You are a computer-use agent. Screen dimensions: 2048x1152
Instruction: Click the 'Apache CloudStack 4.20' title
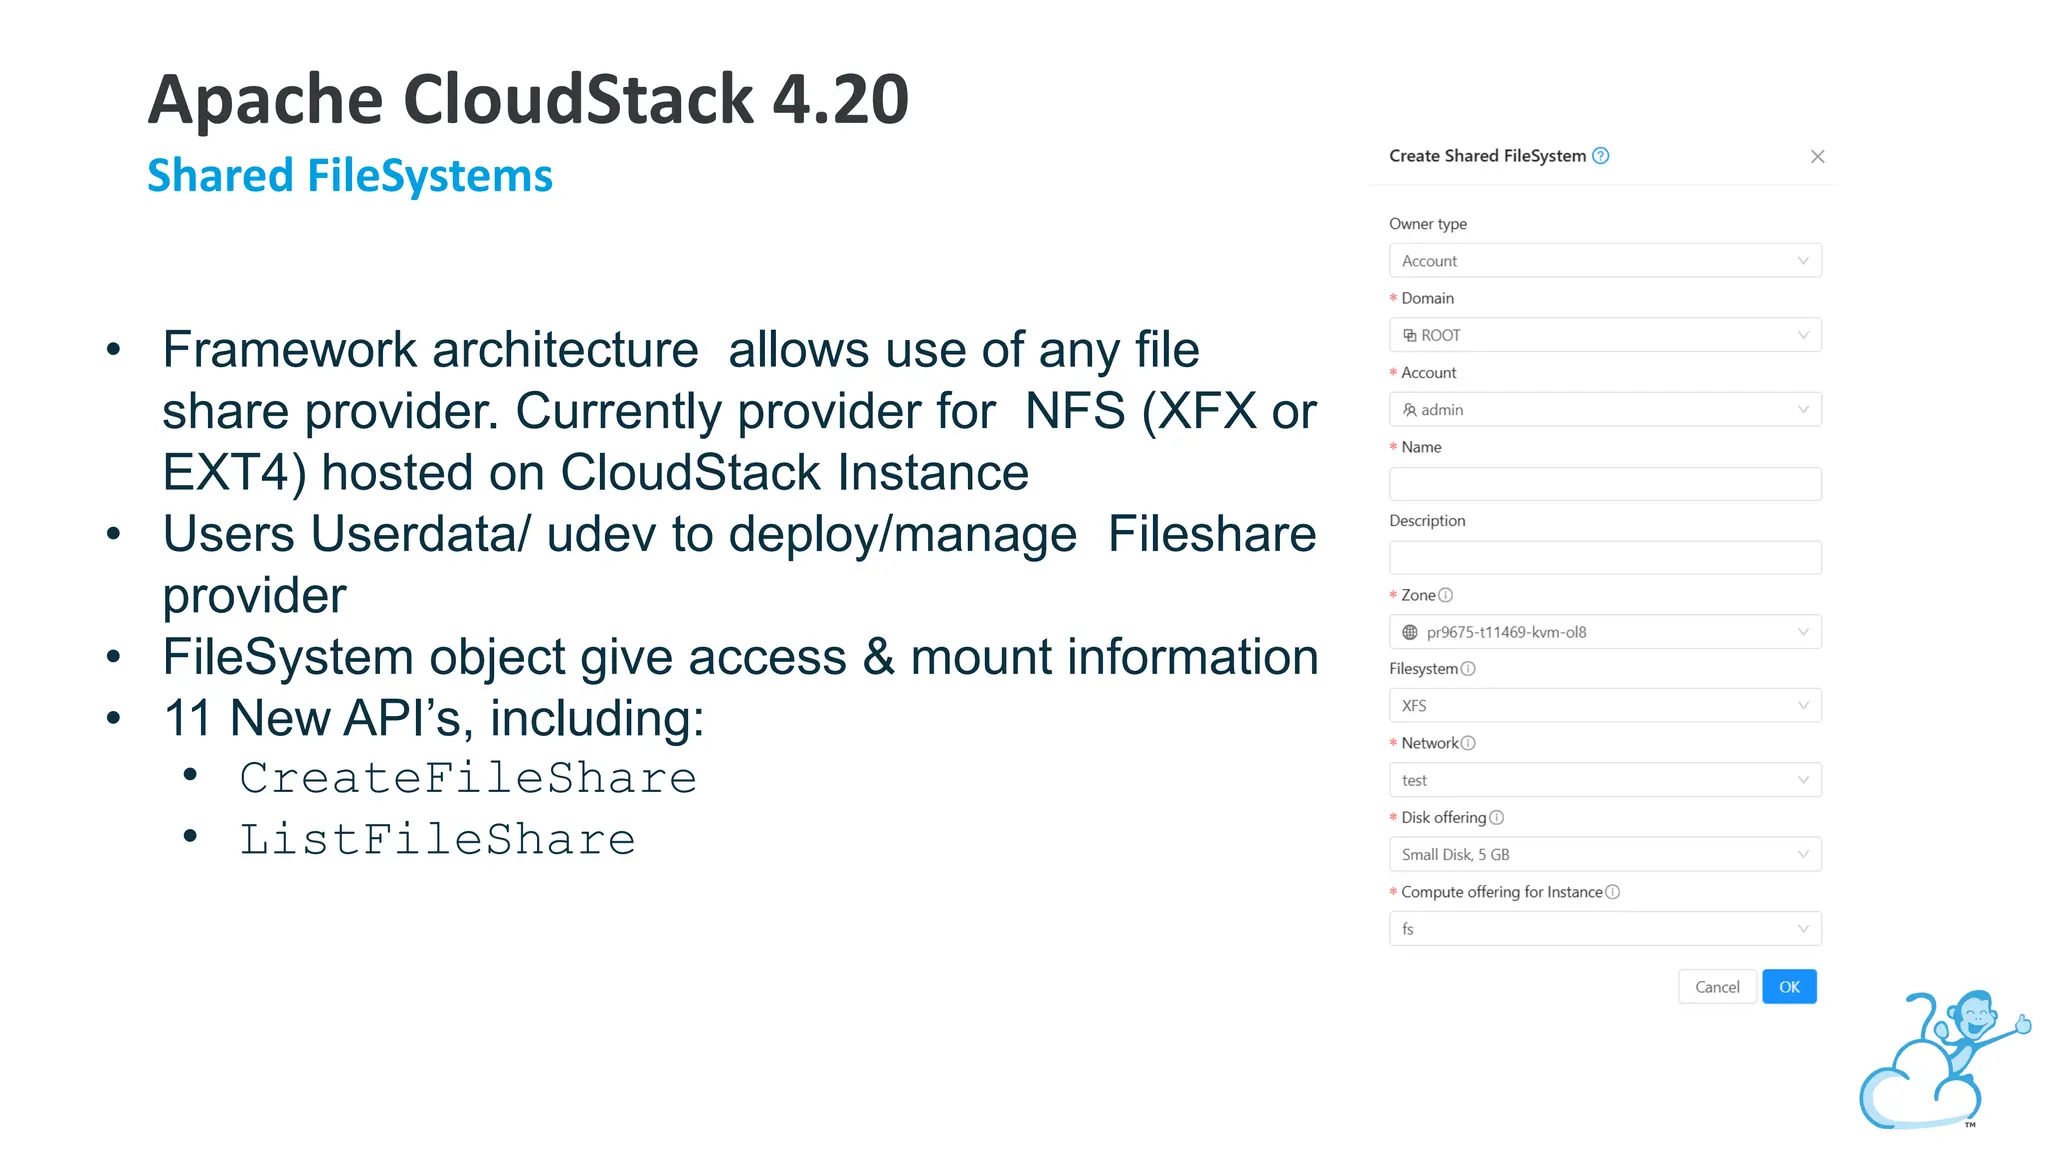(528, 99)
